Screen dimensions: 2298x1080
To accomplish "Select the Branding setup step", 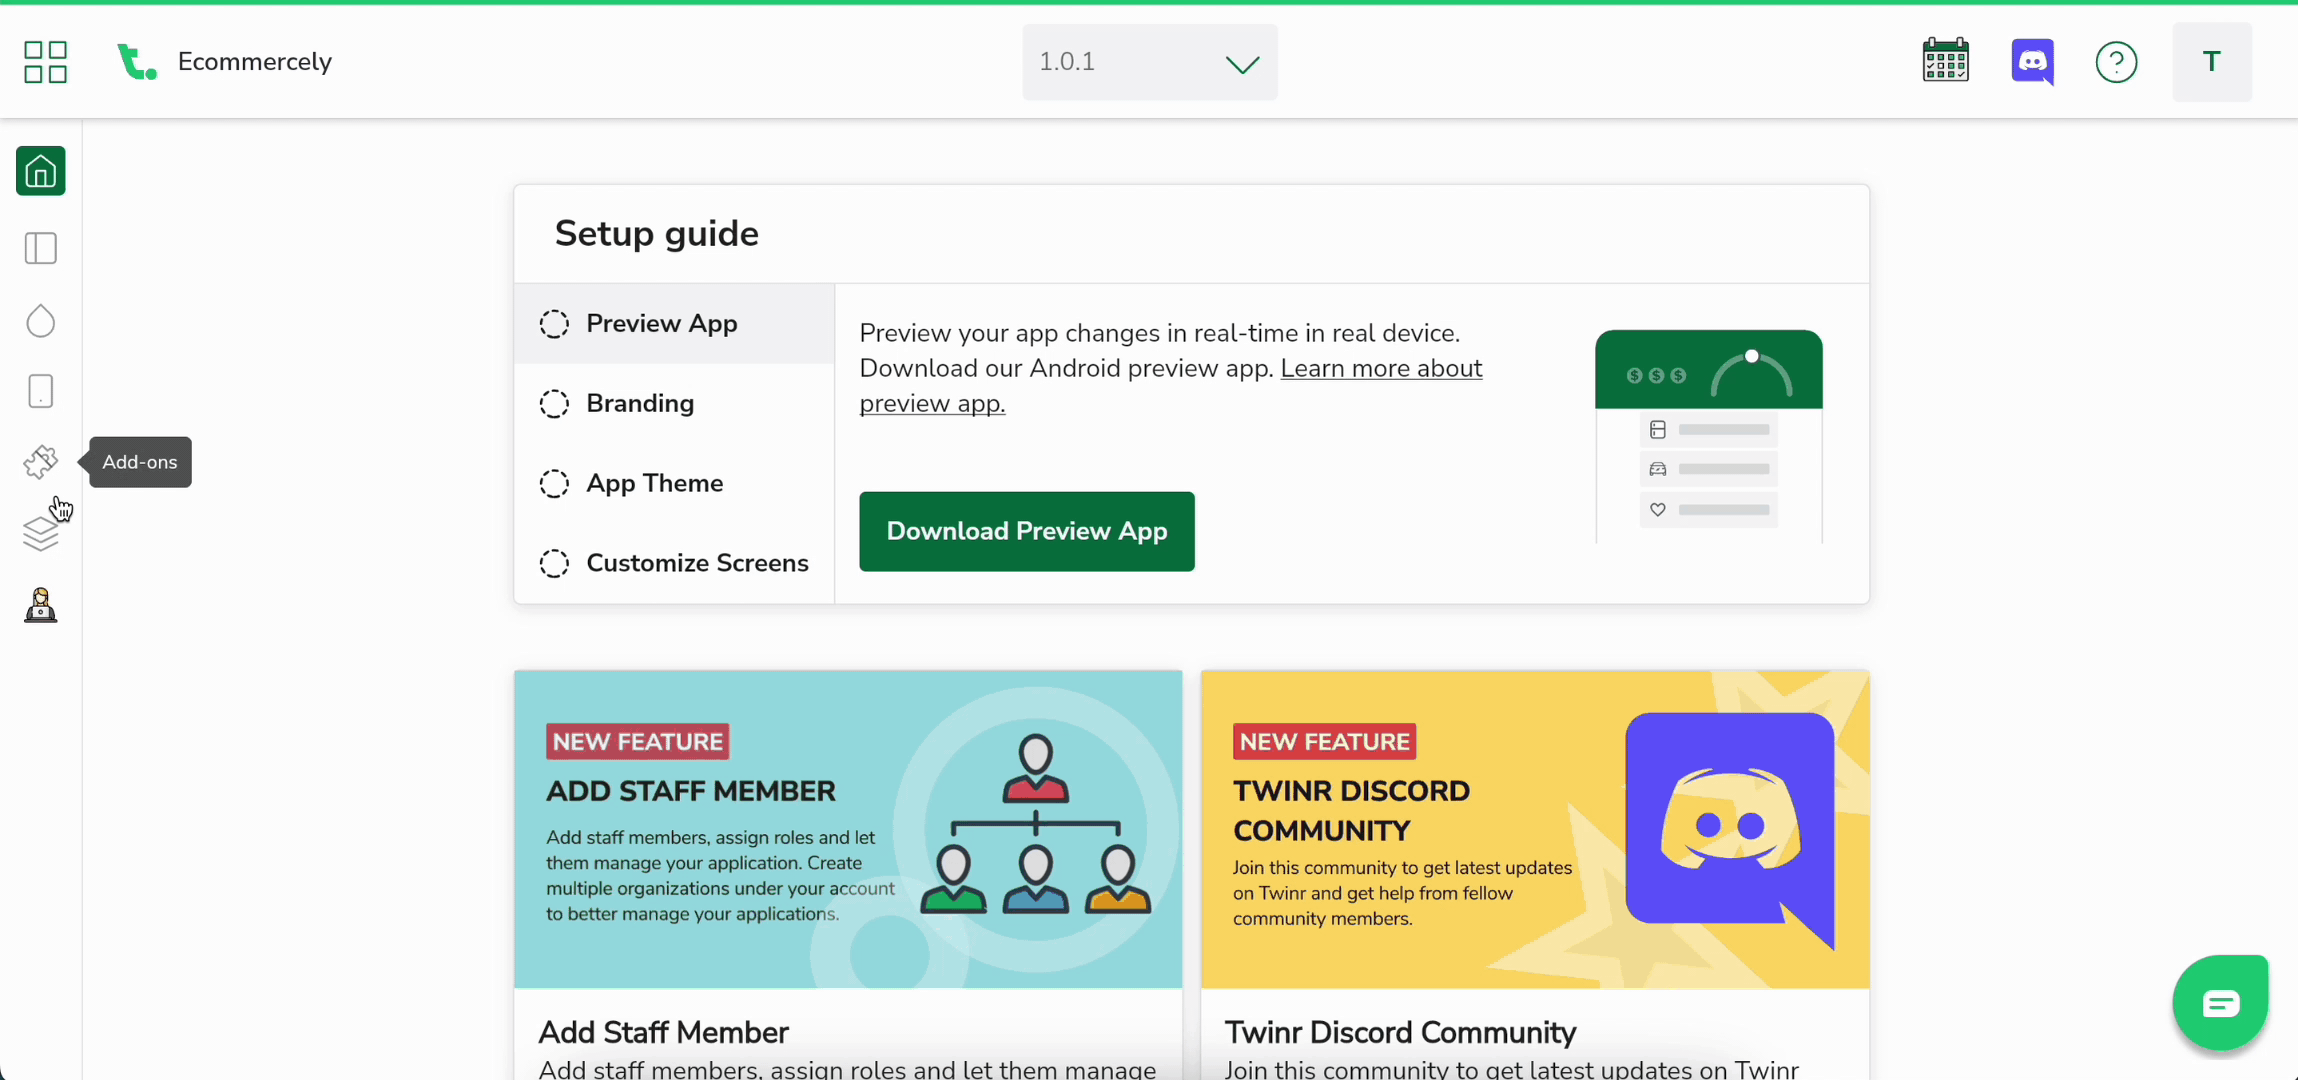I will (x=640, y=403).
